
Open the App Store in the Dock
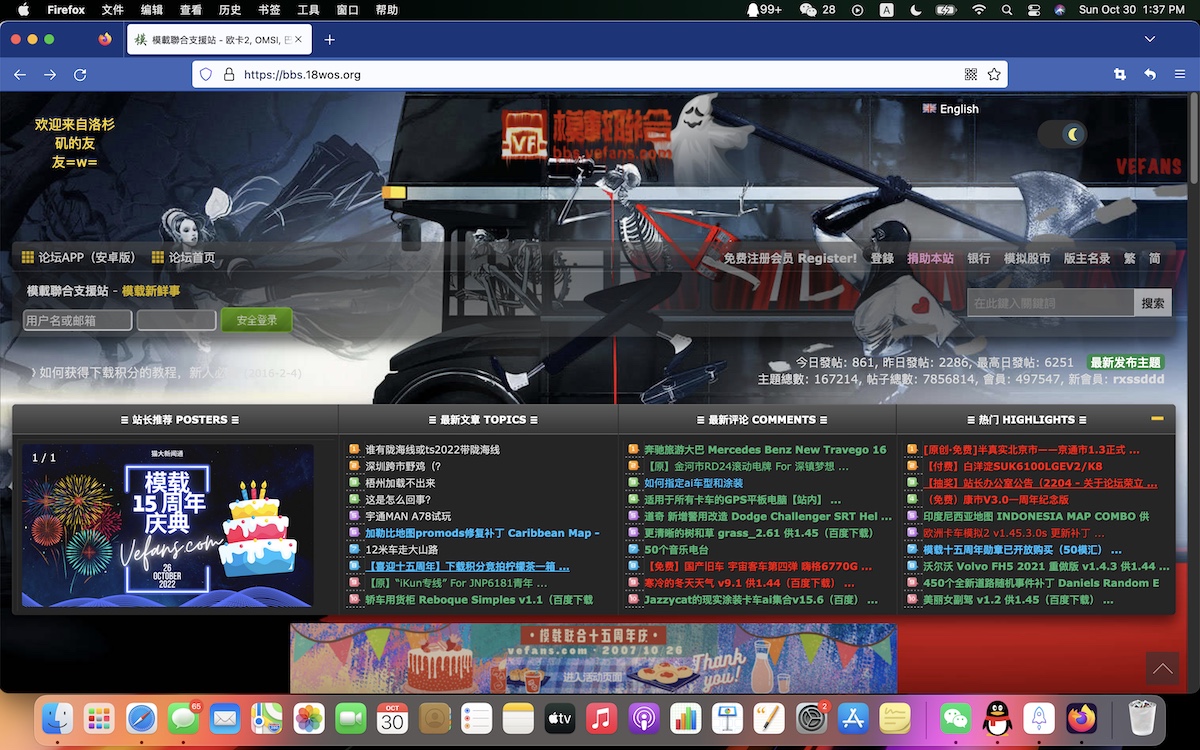coord(853,718)
